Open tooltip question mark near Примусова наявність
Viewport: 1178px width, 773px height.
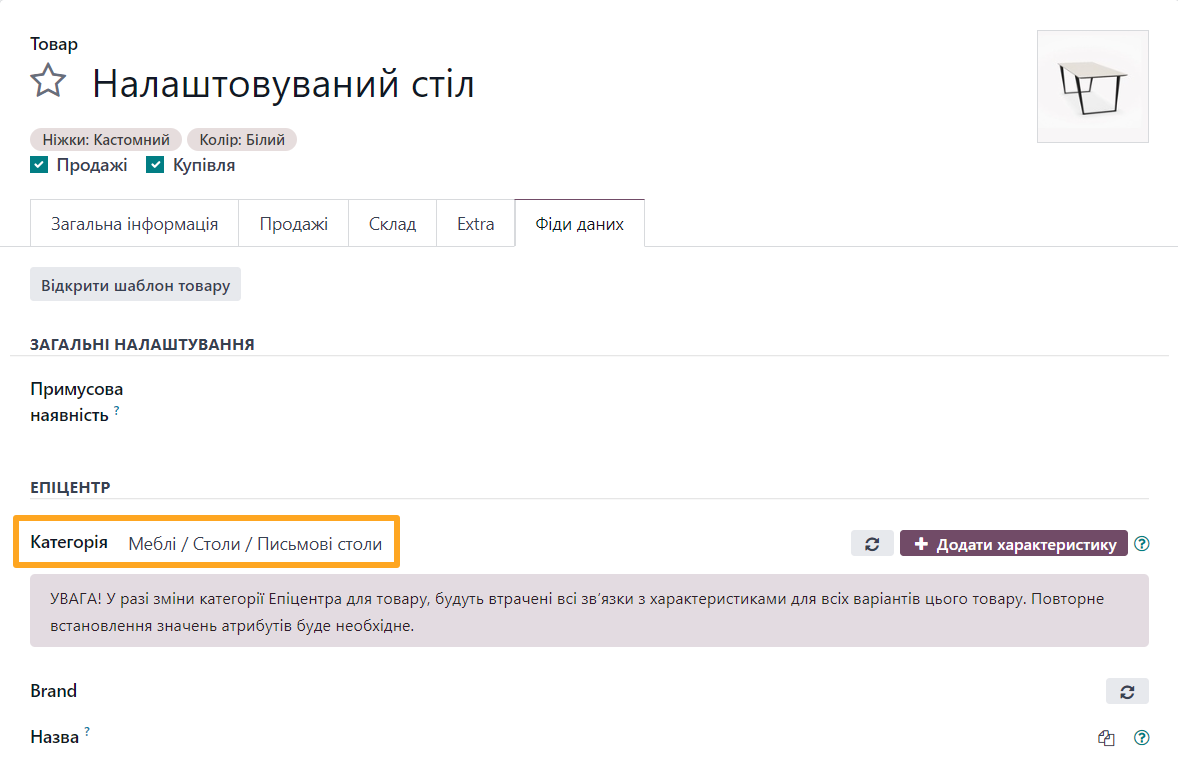(x=116, y=410)
